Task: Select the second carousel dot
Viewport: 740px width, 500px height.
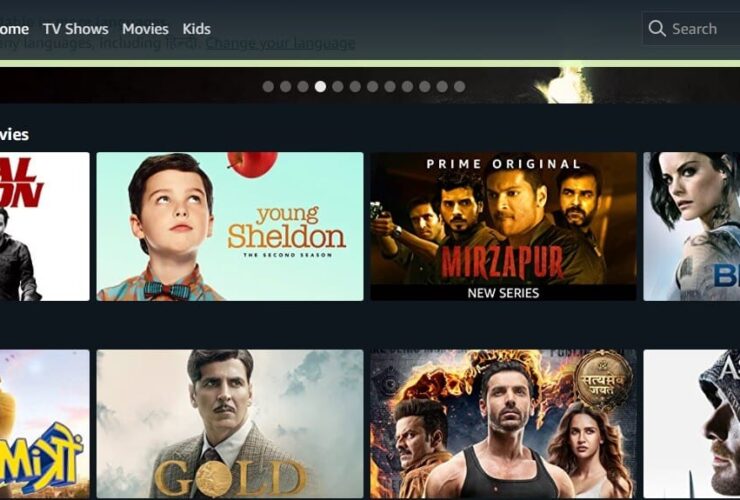Action: click(x=286, y=86)
